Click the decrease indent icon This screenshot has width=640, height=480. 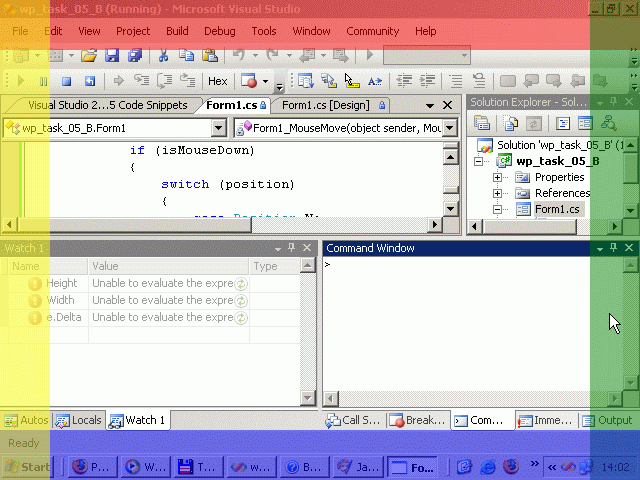pos(404,81)
